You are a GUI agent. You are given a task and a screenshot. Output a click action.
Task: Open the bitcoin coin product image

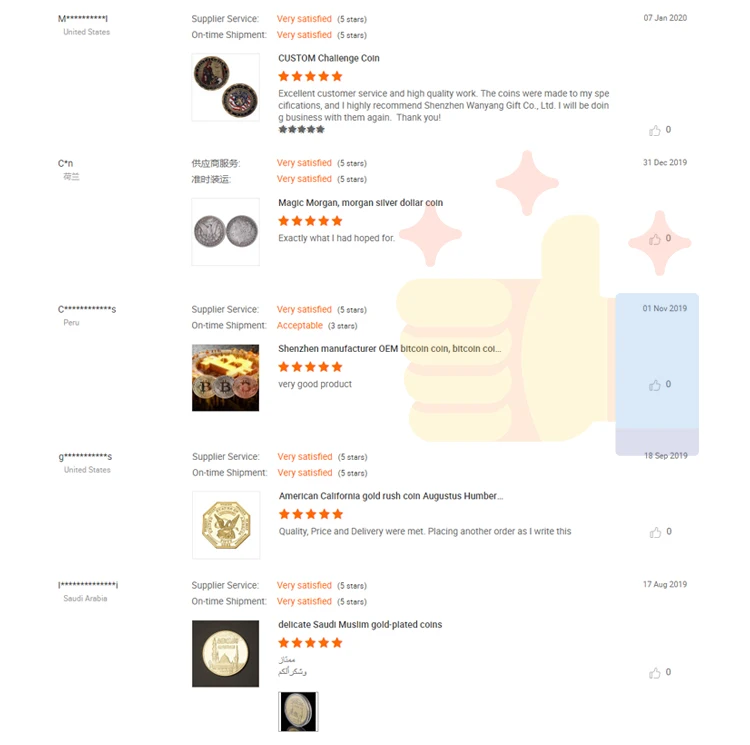coord(225,378)
